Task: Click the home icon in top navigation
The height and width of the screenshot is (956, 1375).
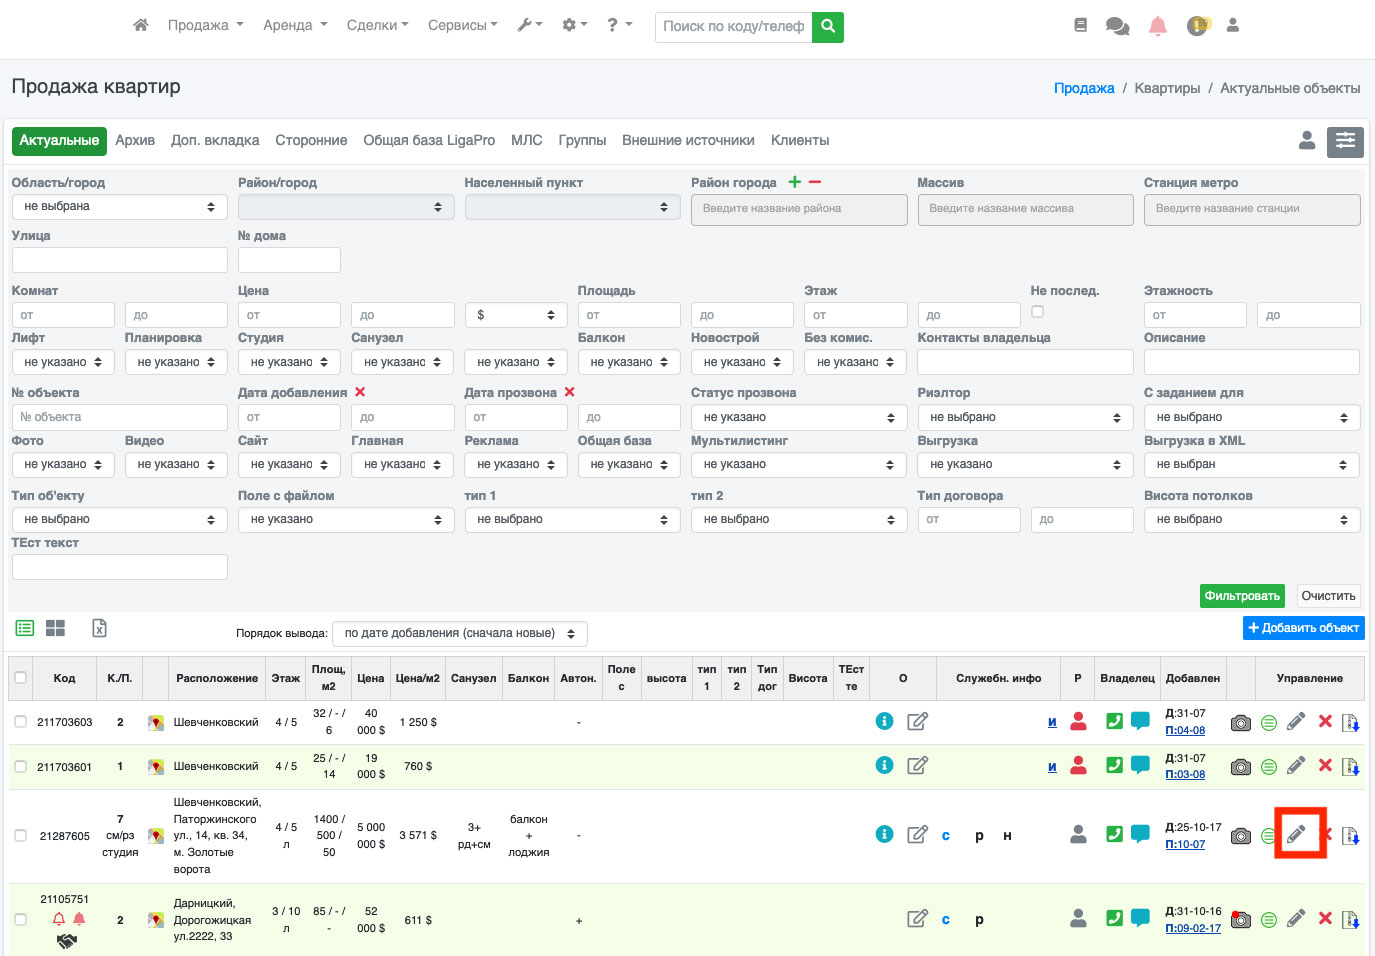Action: [x=141, y=25]
